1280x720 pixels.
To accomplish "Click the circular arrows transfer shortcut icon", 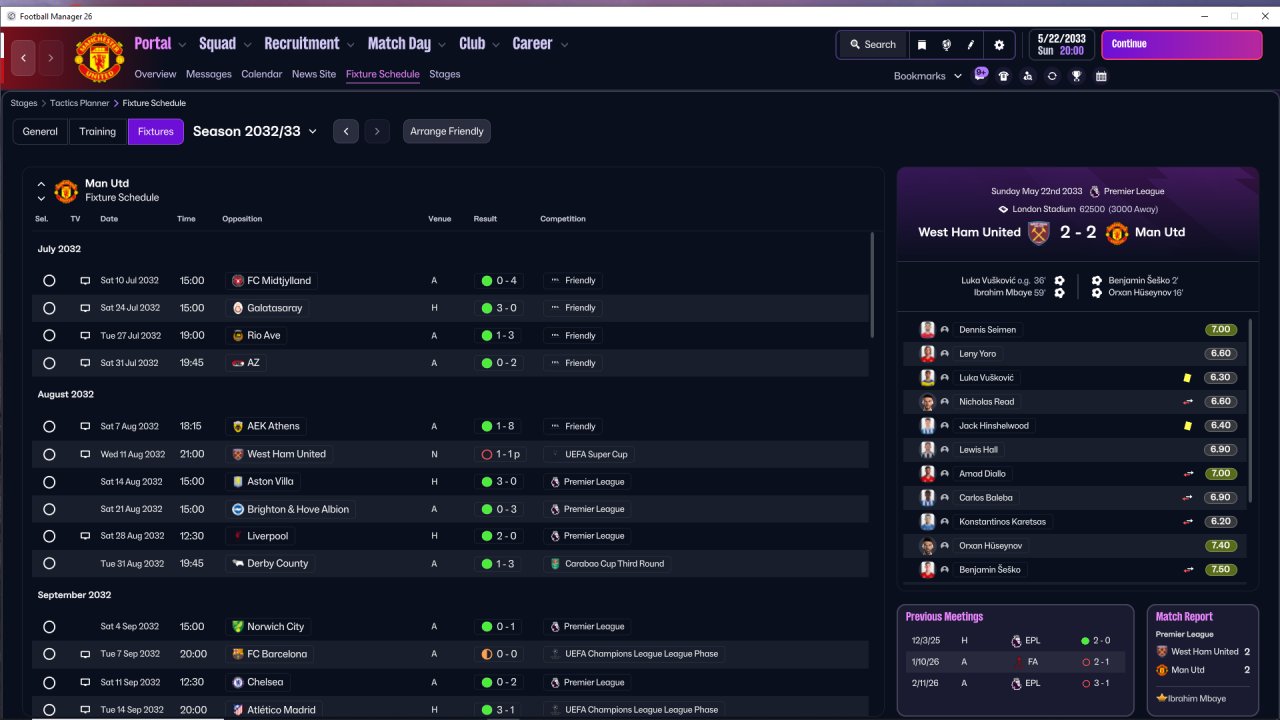I will click(1052, 76).
